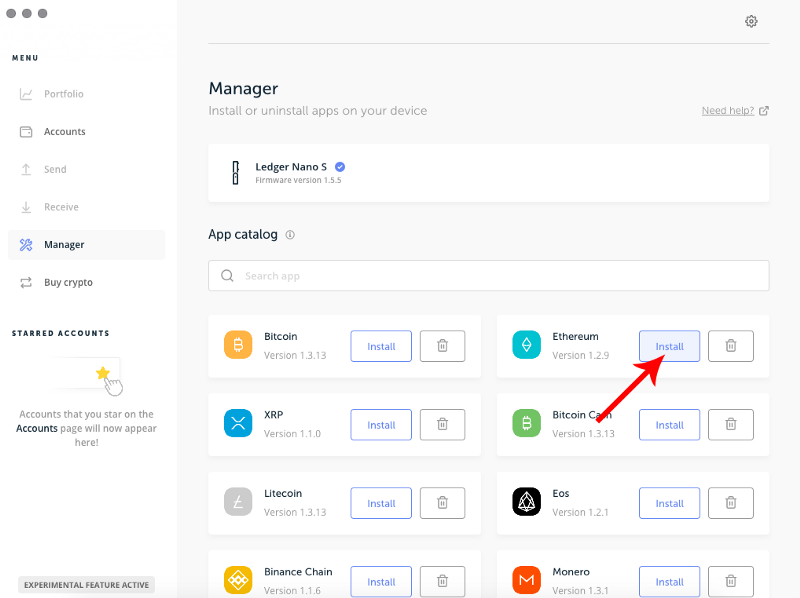Click the Need help? link
The width and height of the screenshot is (800, 598).
click(728, 111)
